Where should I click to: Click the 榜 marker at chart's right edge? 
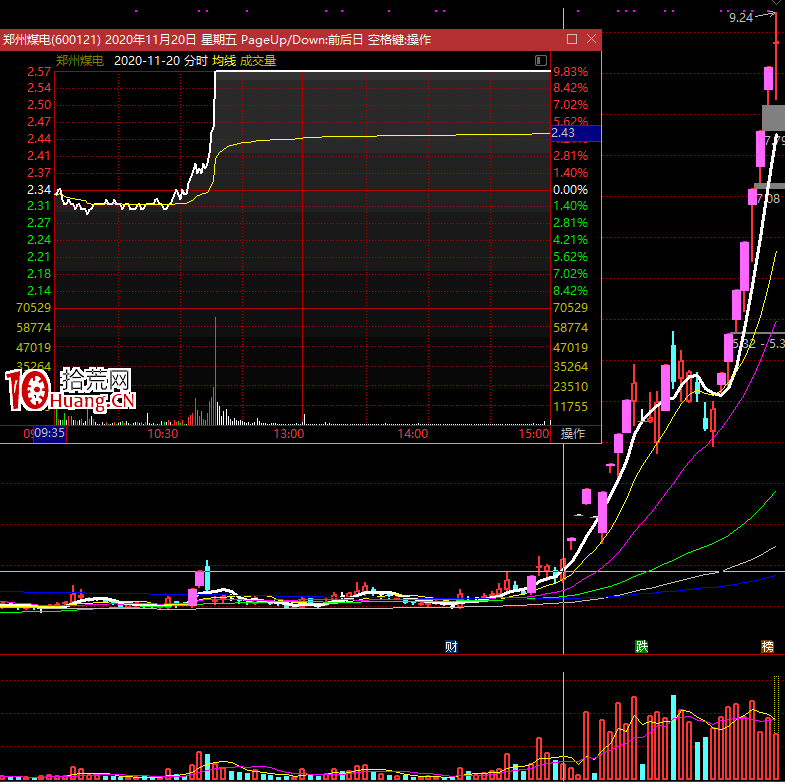point(767,646)
